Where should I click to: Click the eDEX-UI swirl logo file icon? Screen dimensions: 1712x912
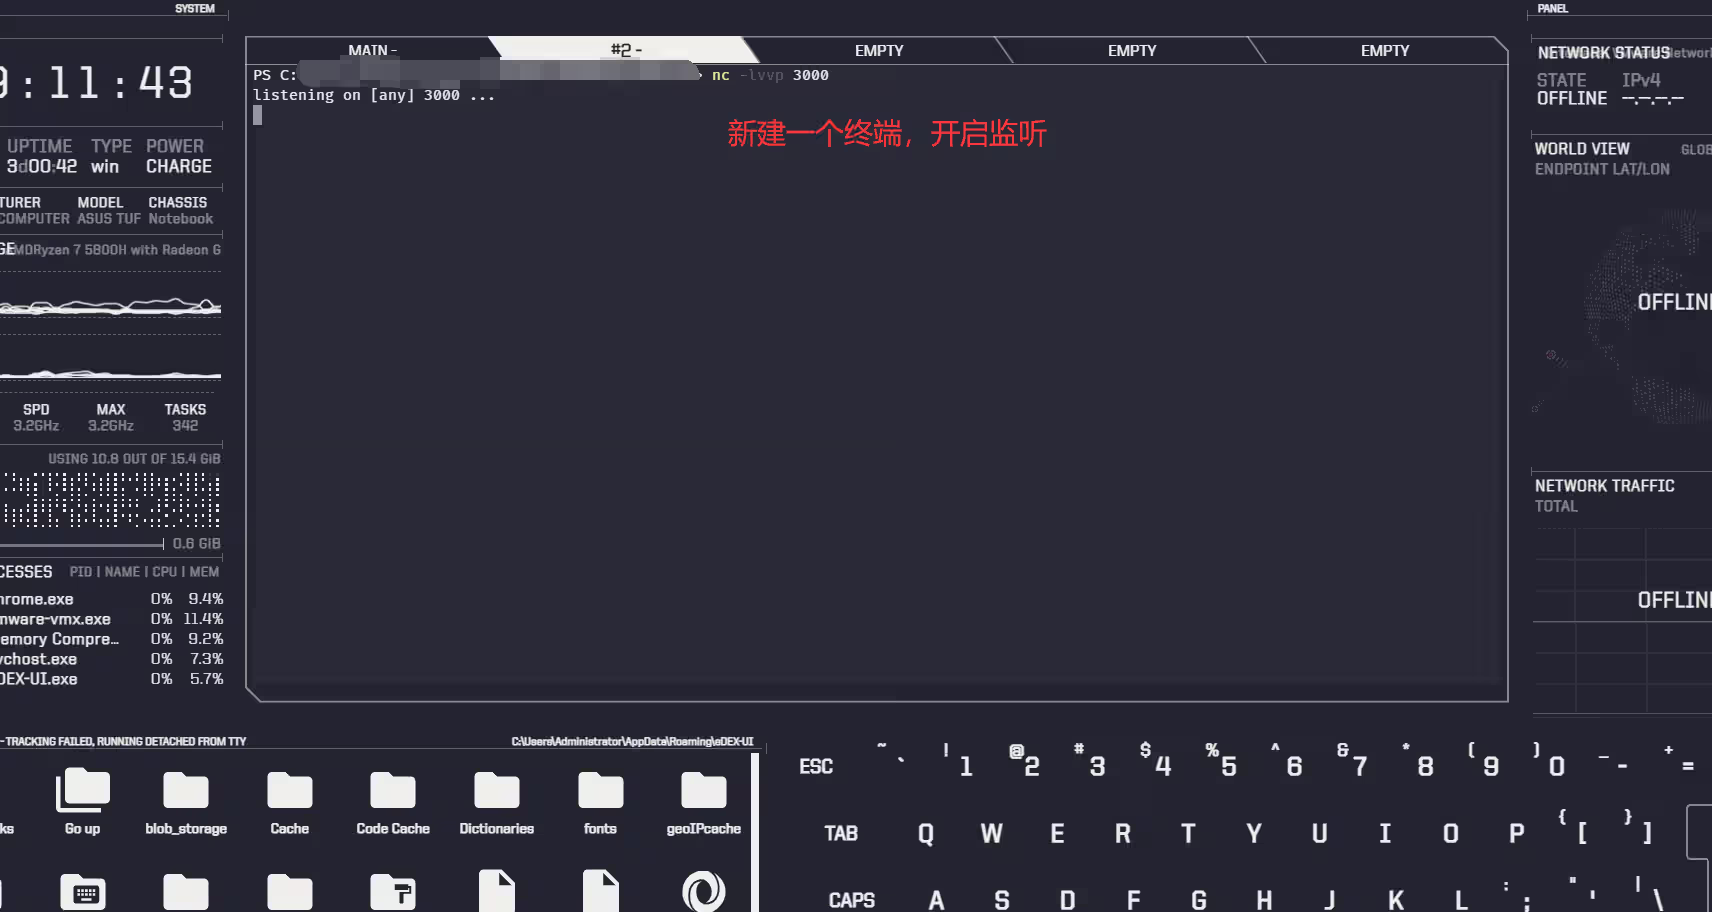tap(704, 888)
